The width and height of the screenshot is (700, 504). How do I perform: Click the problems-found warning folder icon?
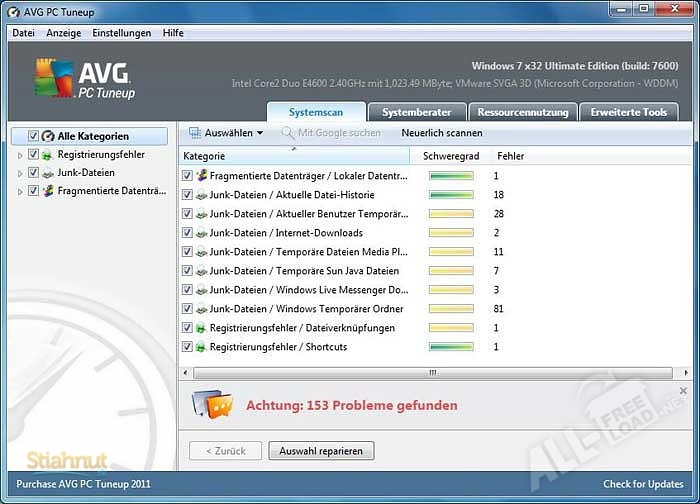click(x=212, y=404)
